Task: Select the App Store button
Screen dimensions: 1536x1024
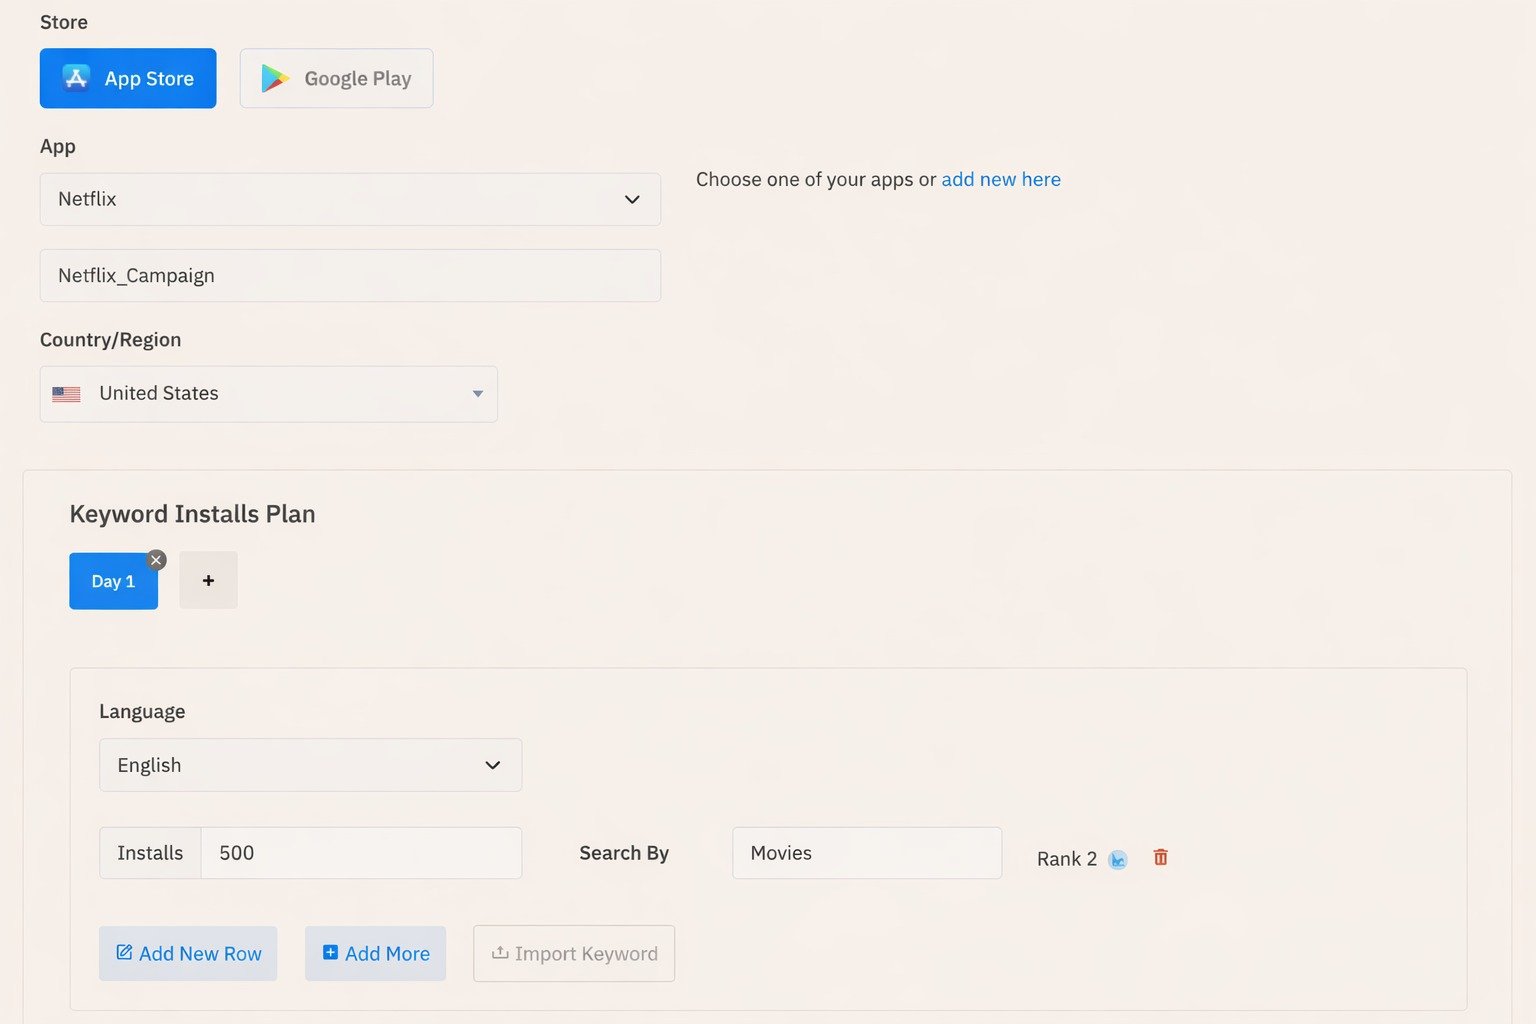Action: point(128,78)
